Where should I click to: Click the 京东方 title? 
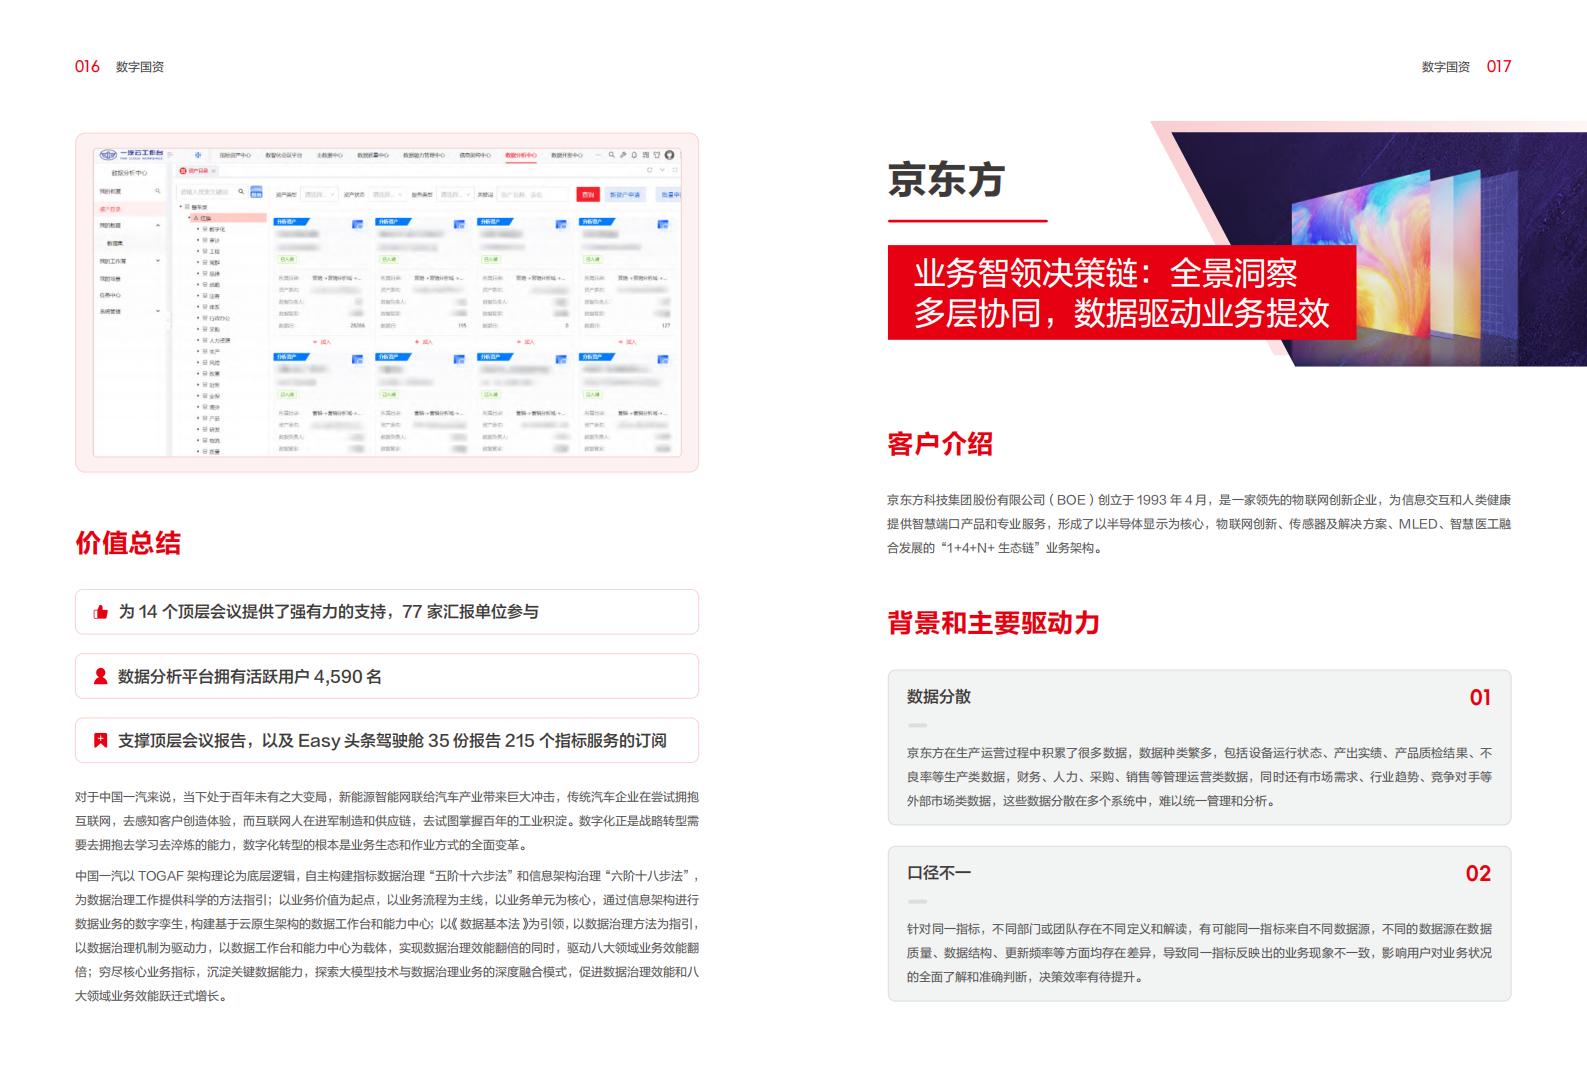[x=946, y=180]
